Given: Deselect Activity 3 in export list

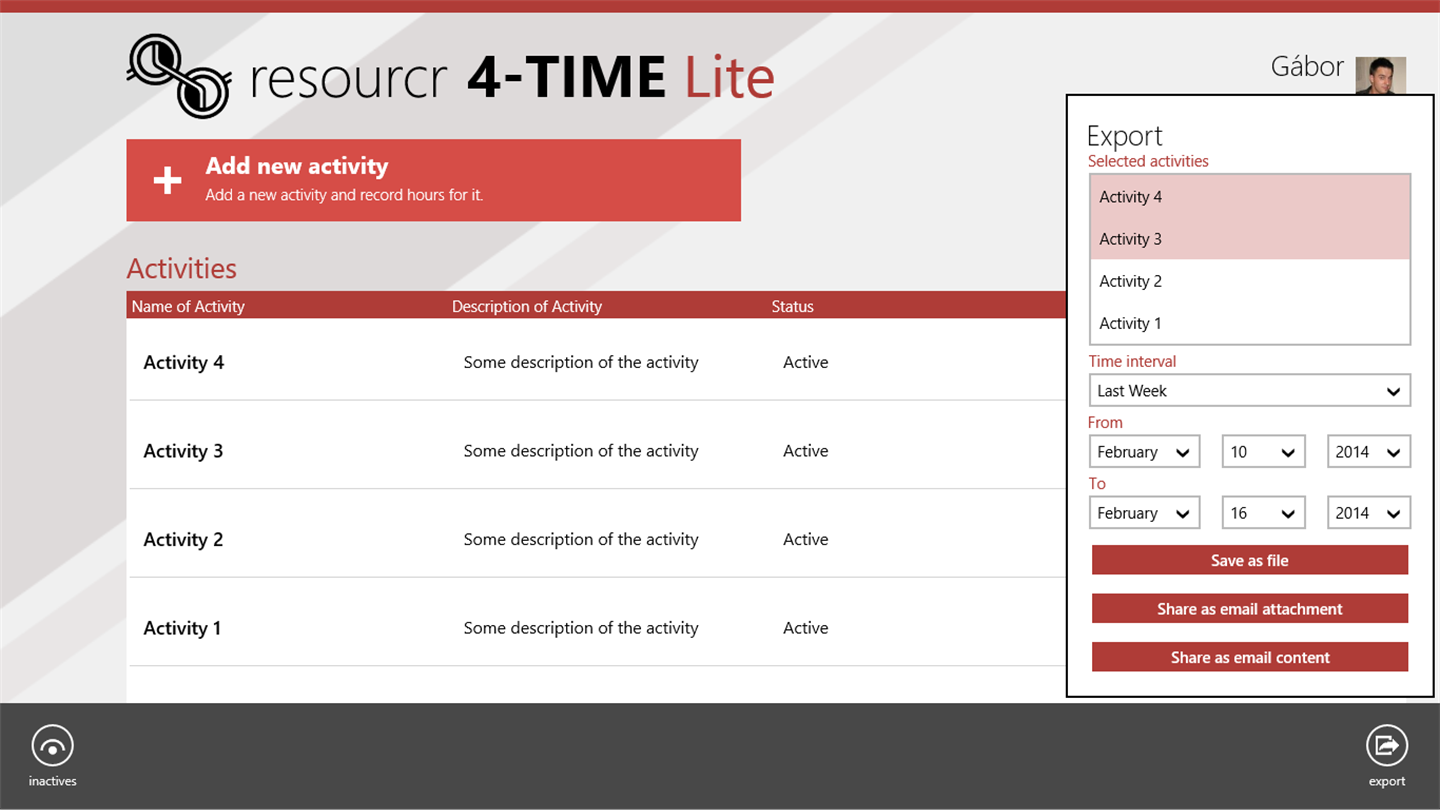Looking at the screenshot, I should pyautogui.click(x=1249, y=239).
